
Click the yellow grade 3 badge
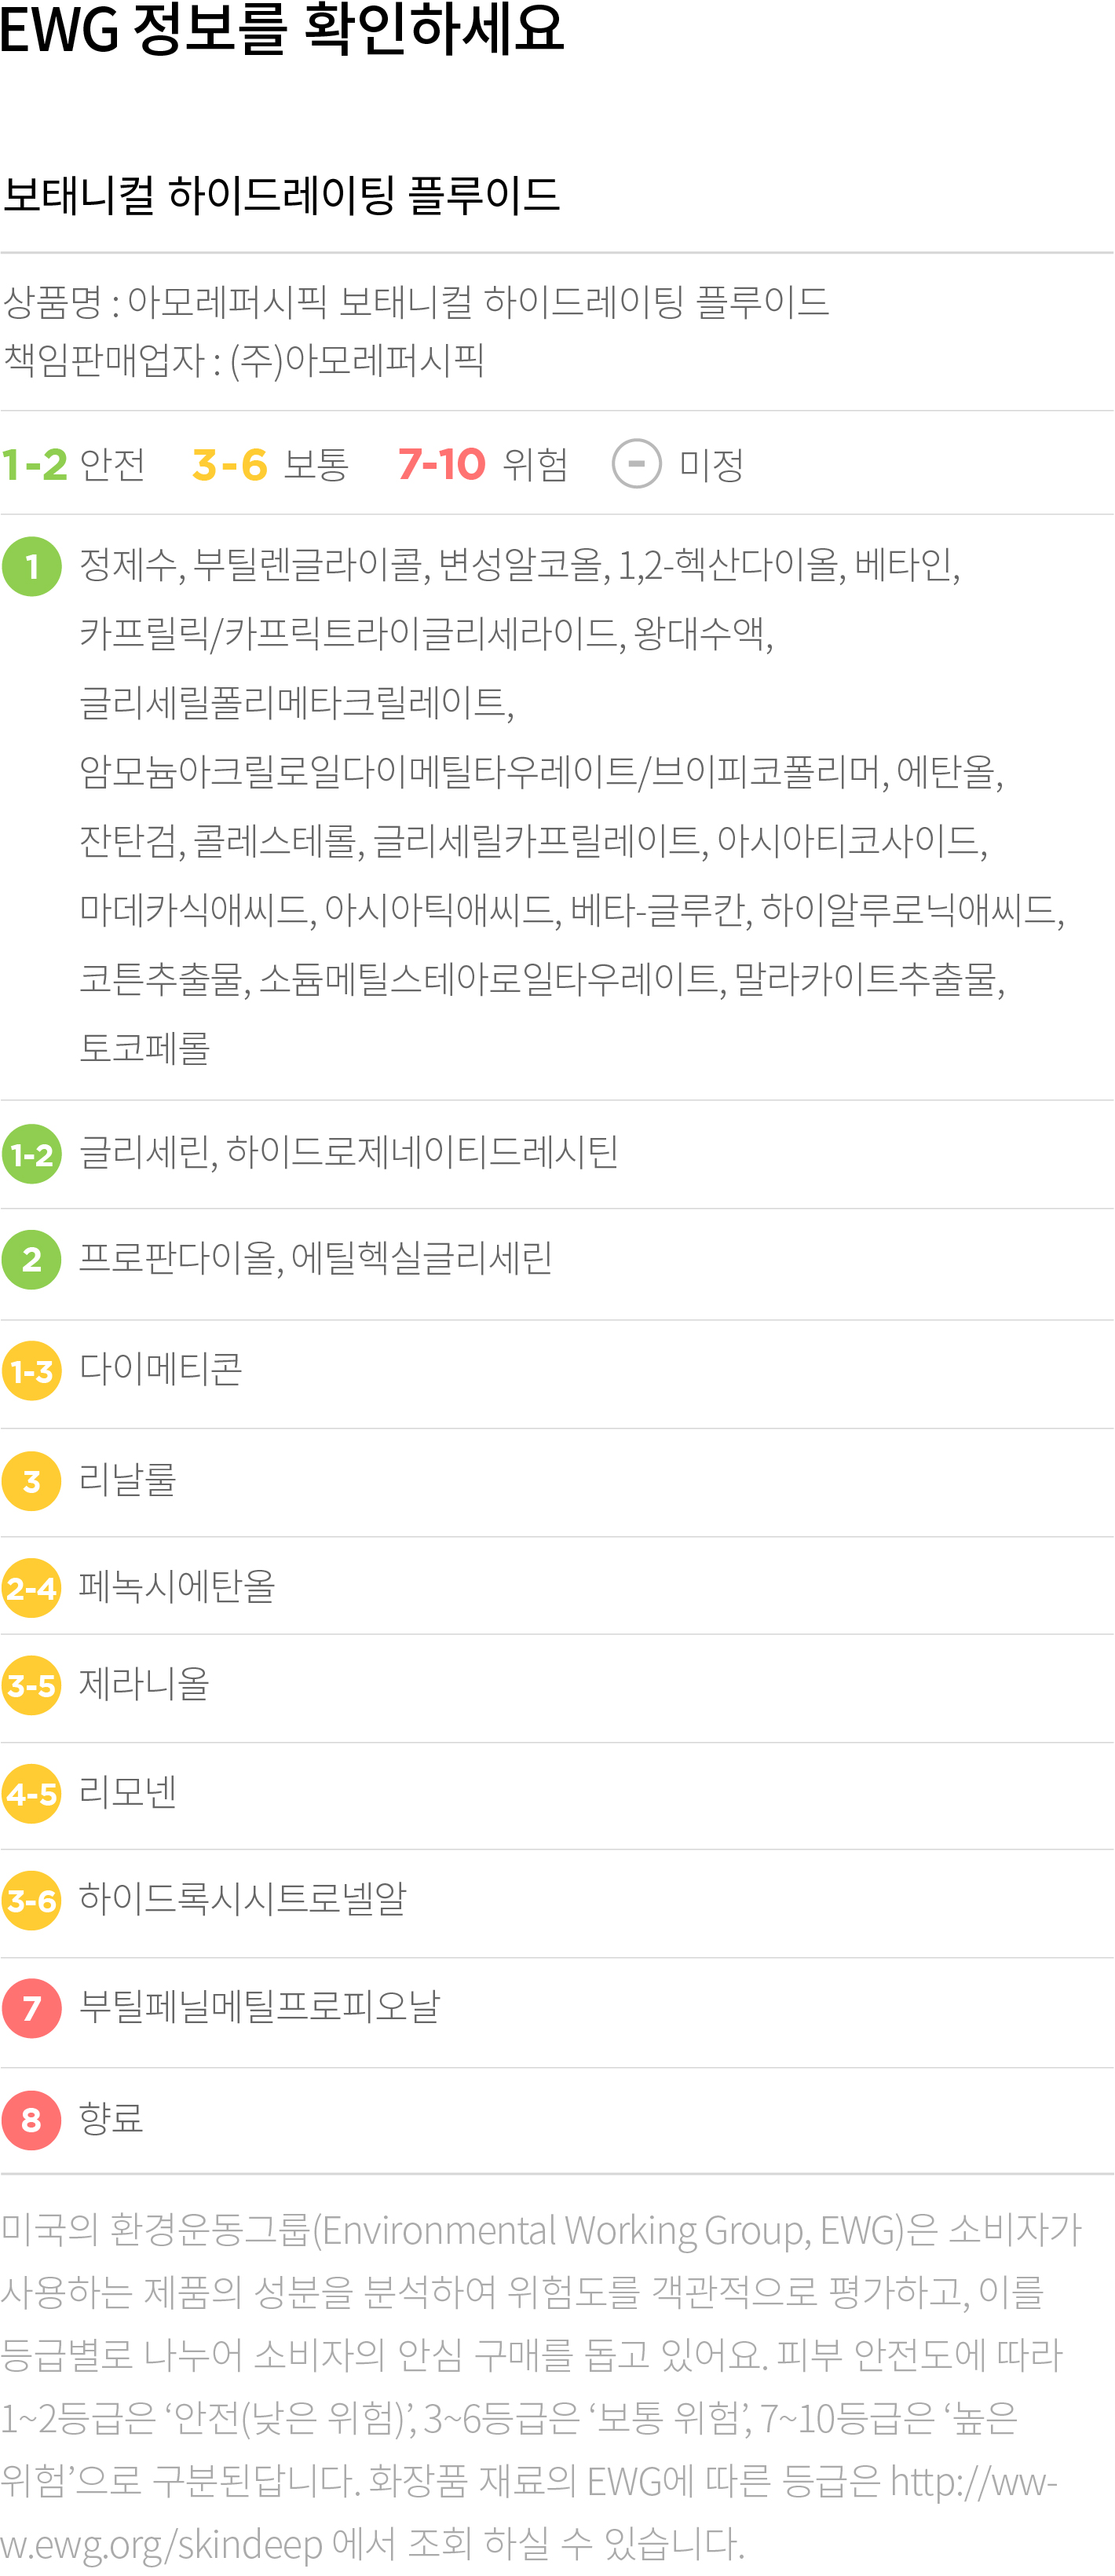(32, 1480)
